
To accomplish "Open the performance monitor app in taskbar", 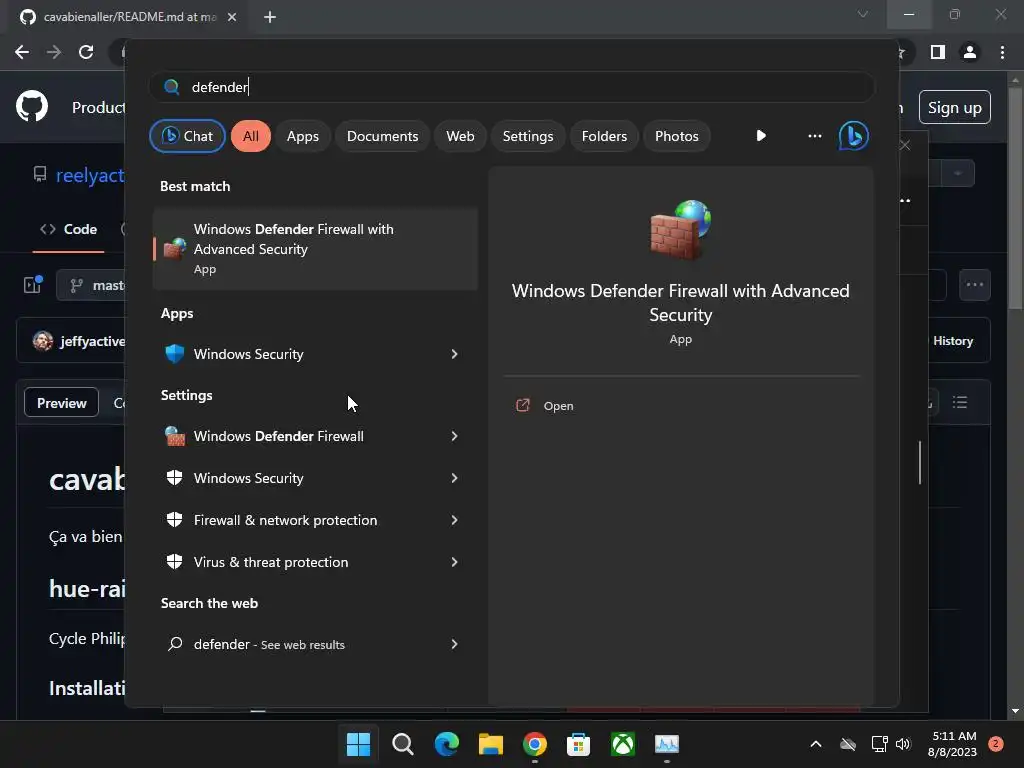I will (667, 744).
